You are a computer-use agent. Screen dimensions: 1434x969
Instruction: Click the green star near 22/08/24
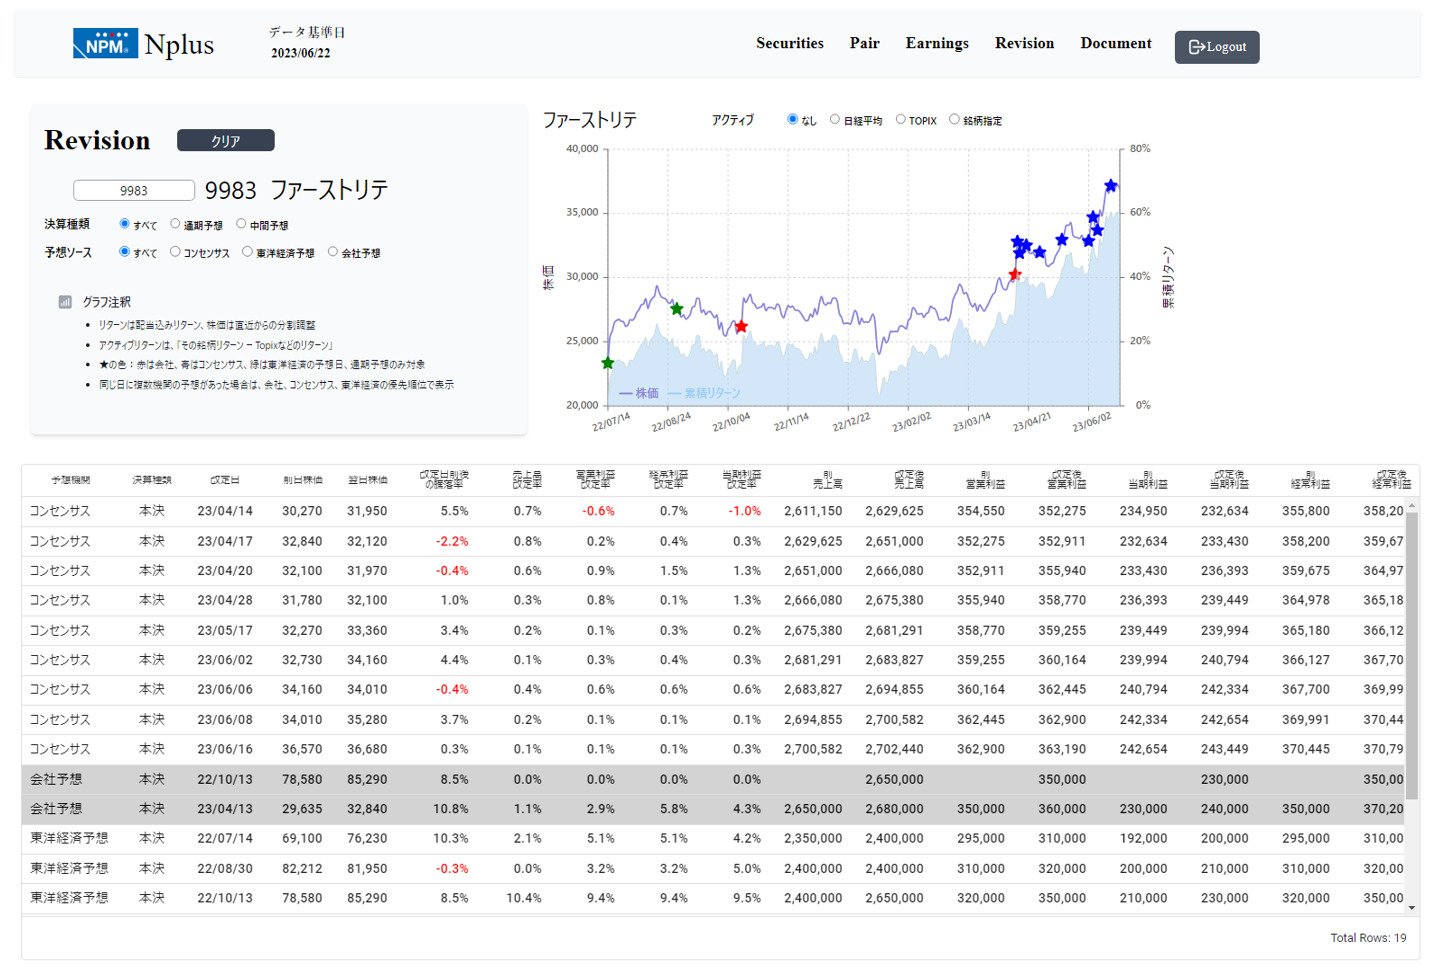pyautogui.click(x=677, y=309)
